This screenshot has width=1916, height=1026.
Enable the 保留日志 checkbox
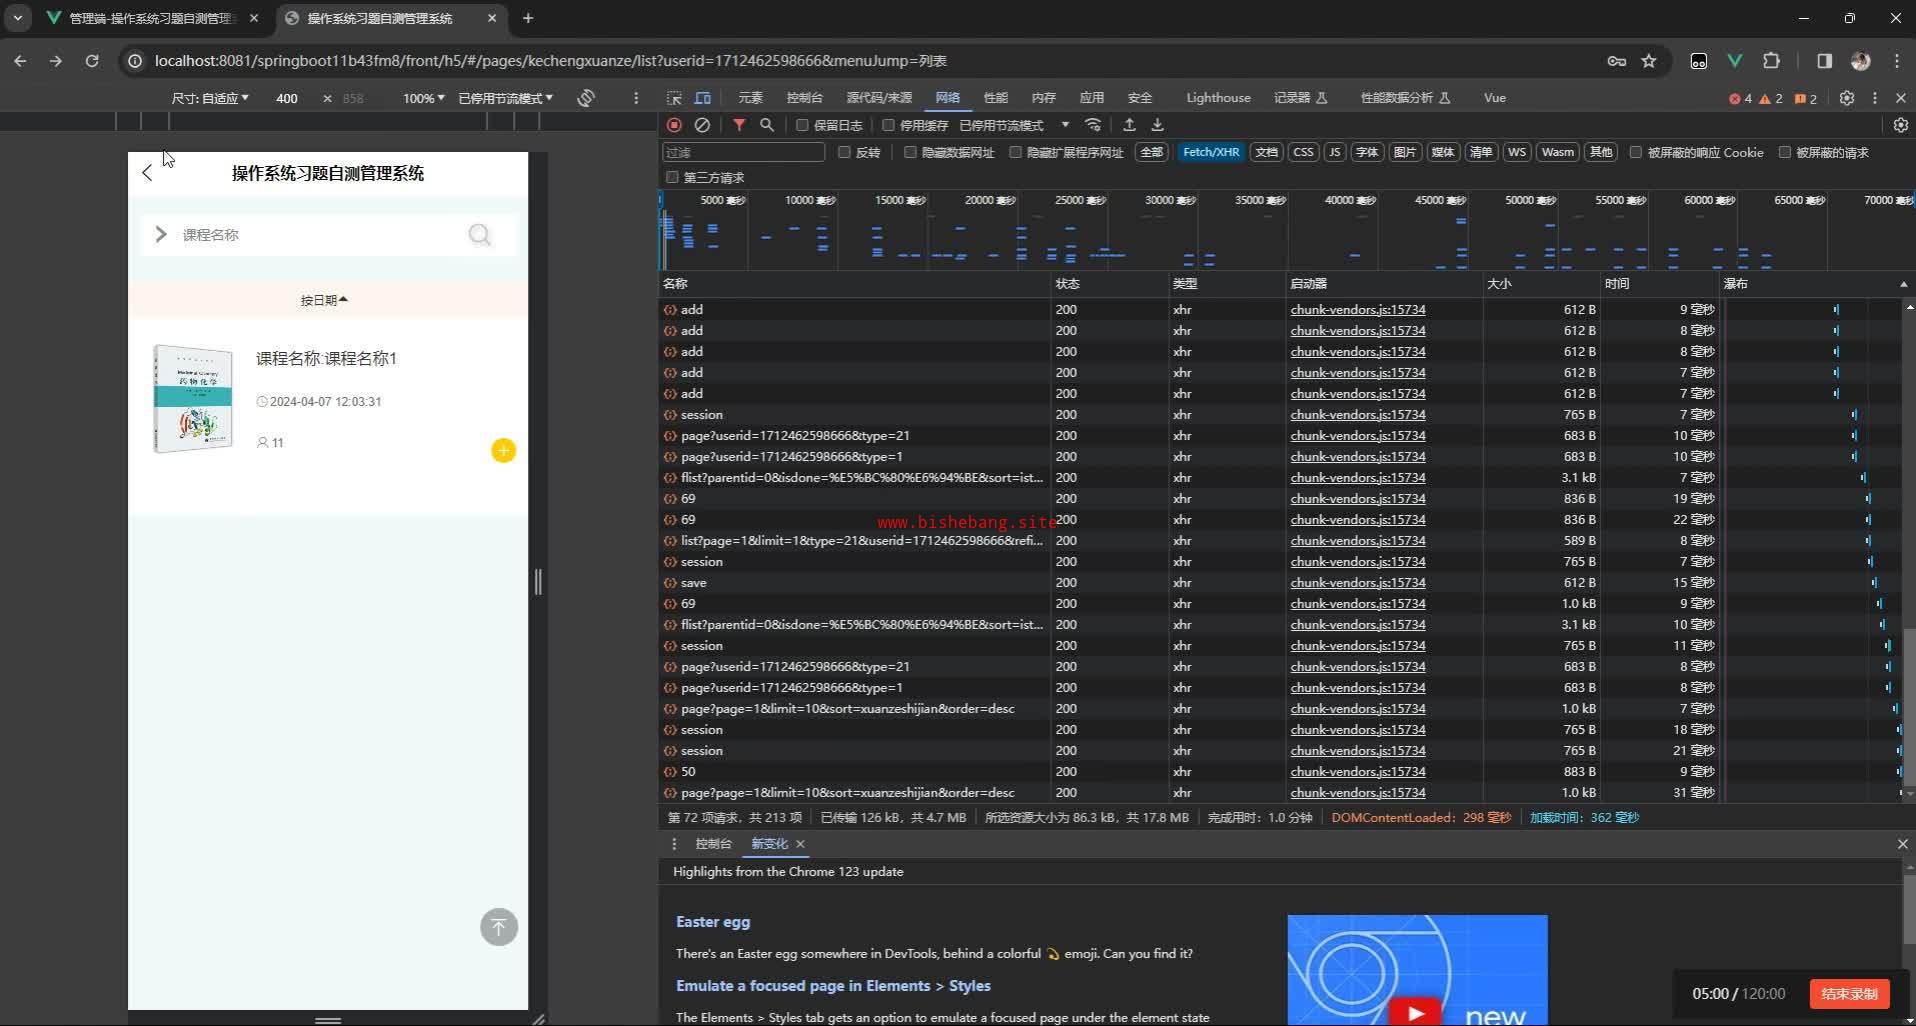pyautogui.click(x=802, y=125)
